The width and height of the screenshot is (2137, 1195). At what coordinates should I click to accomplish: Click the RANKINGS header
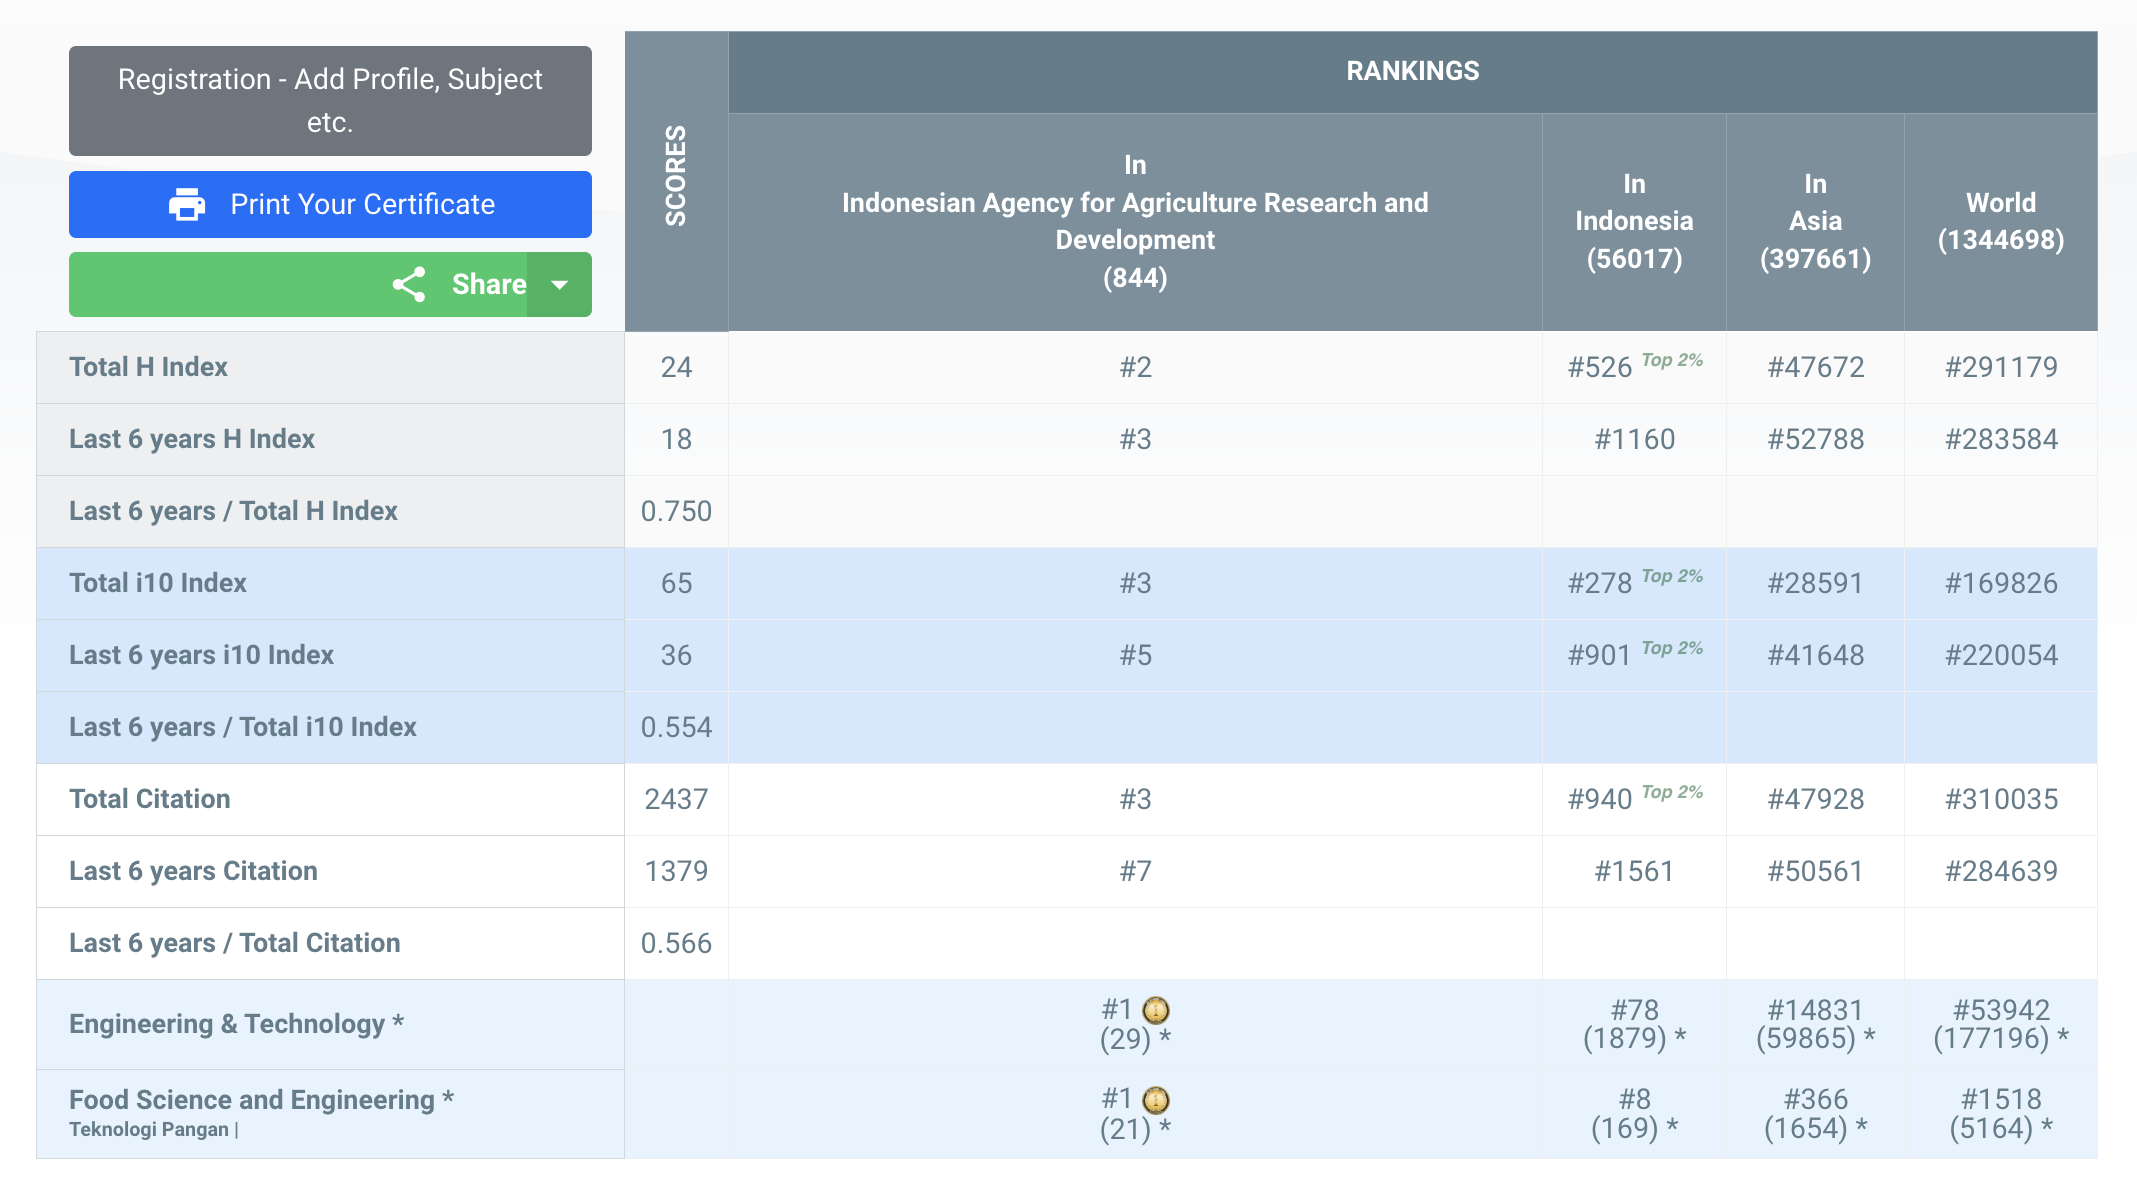click(1412, 71)
